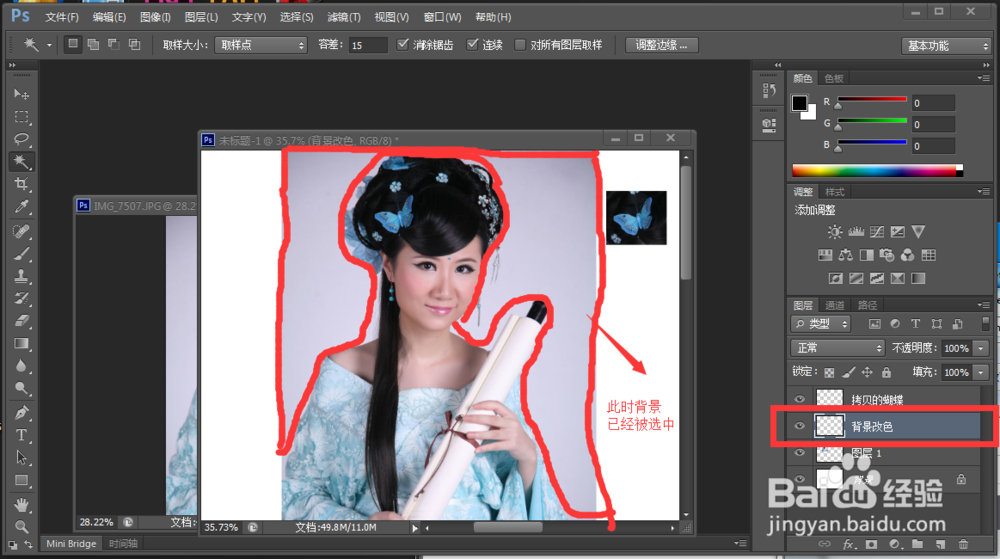Viewport: 1000px width, 559px height.
Task: Click the foreground color swatch
Action: pyautogui.click(x=799, y=103)
